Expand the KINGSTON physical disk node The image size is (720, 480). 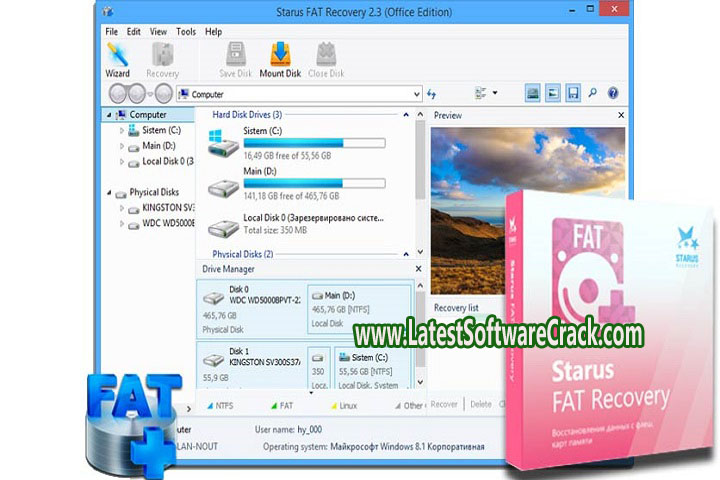click(122, 209)
